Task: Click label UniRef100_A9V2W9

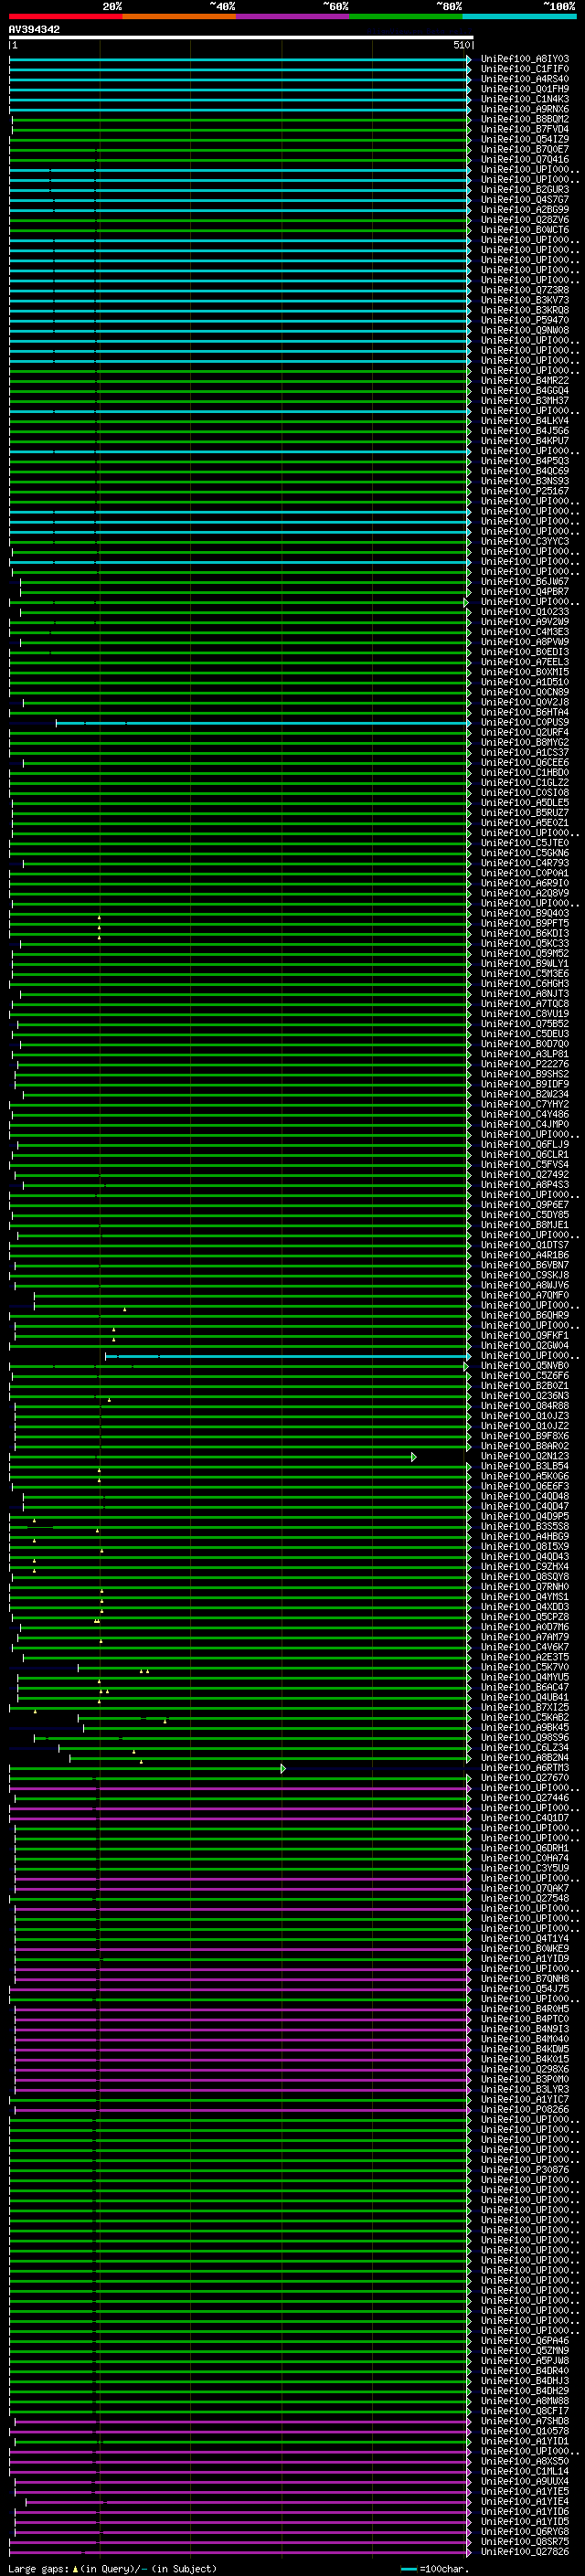Action: click(x=525, y=622)
